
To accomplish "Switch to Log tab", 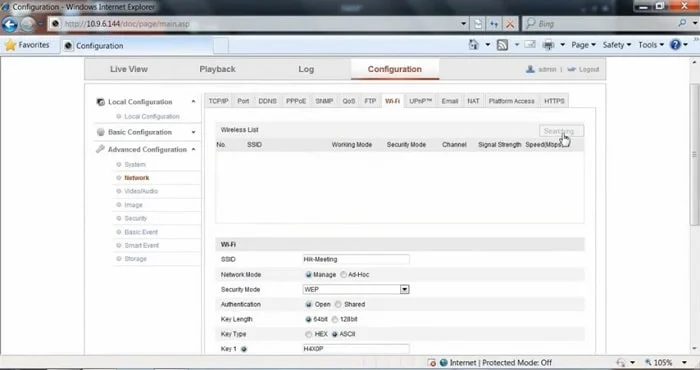I will (306, 69).
